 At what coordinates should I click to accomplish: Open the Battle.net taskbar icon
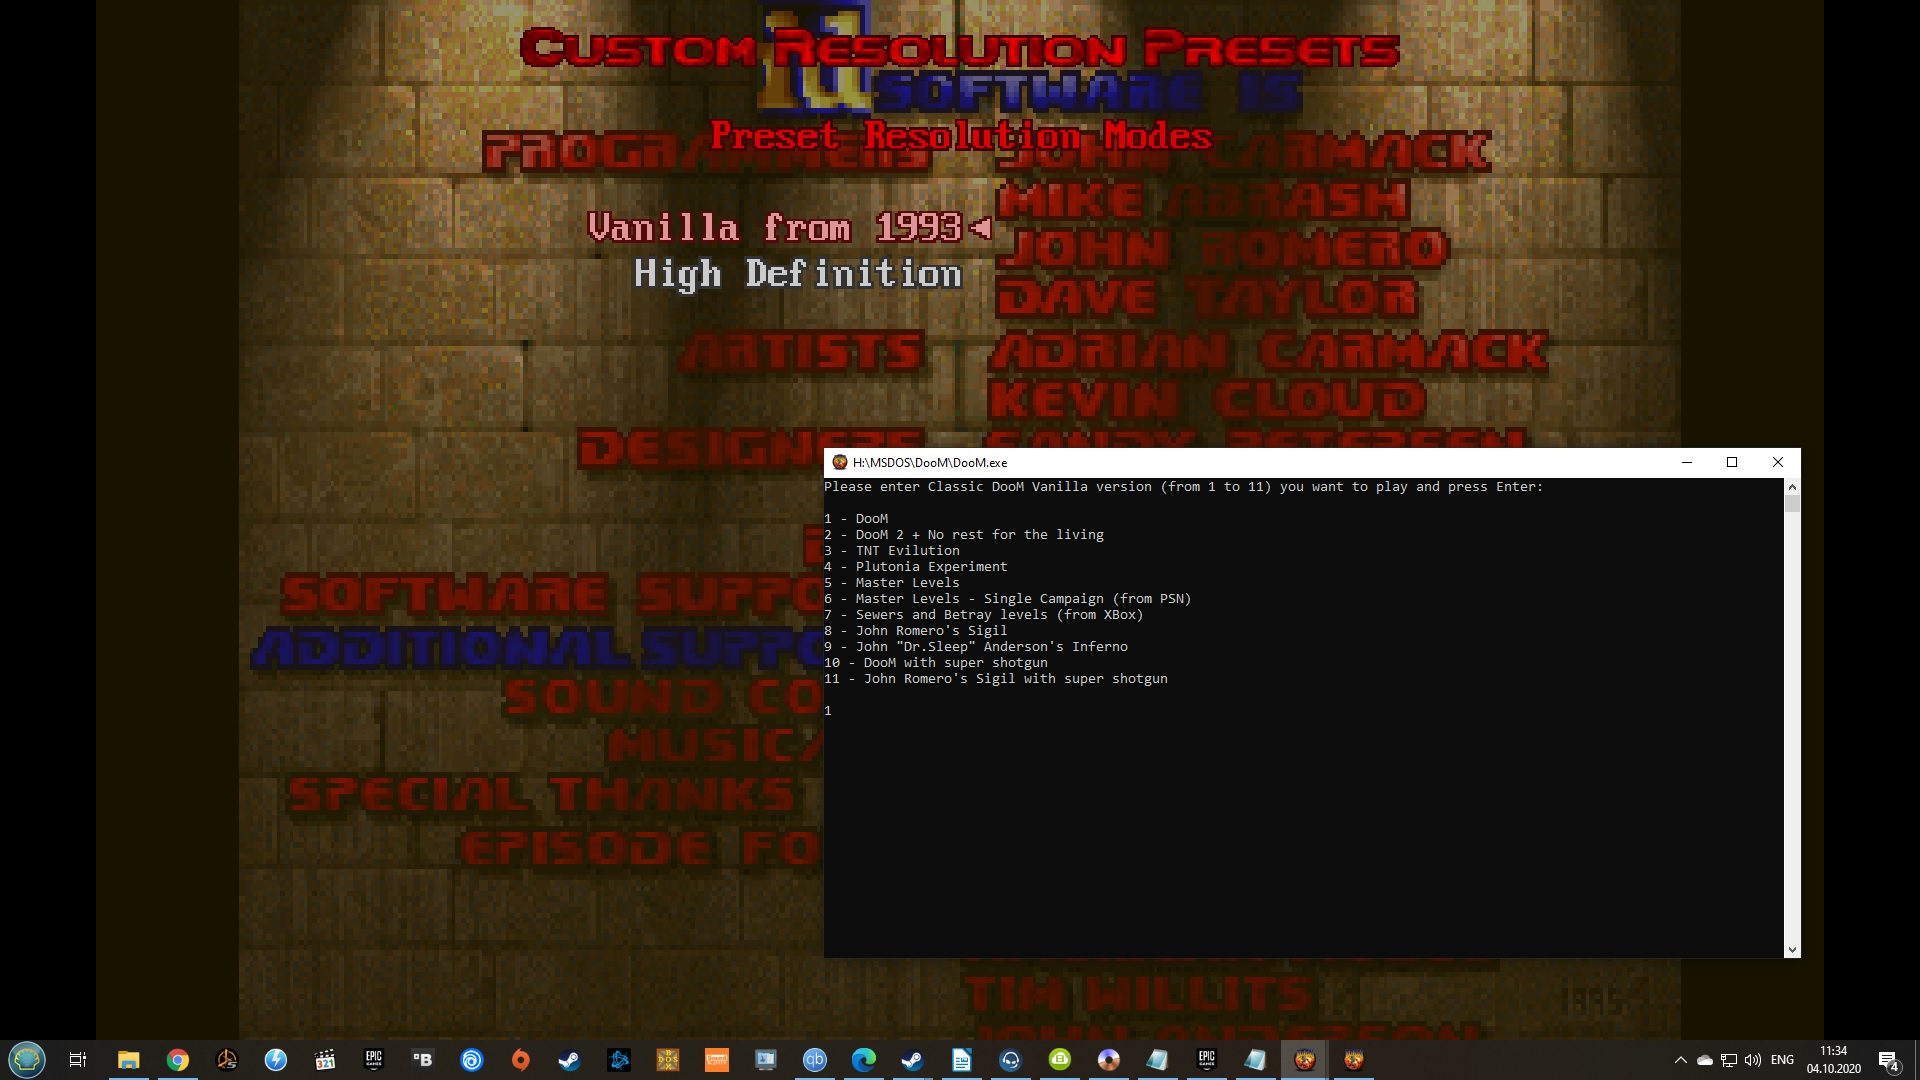tap(619, 1060)
